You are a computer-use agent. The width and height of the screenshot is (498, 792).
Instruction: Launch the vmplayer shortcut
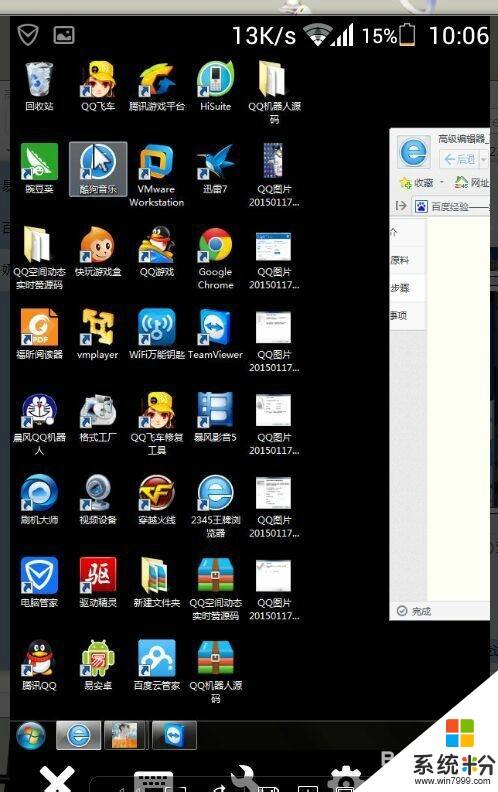98,334
